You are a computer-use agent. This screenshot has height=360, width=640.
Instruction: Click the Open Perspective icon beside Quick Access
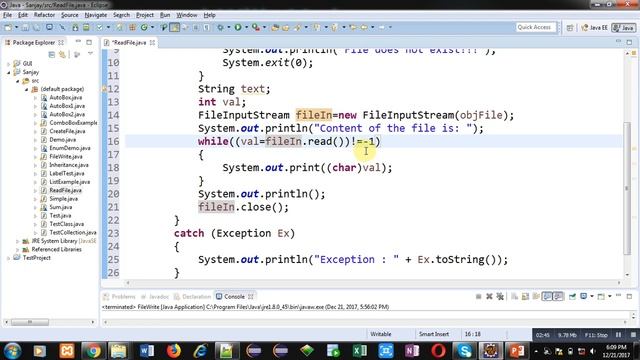tap(570, 28)
